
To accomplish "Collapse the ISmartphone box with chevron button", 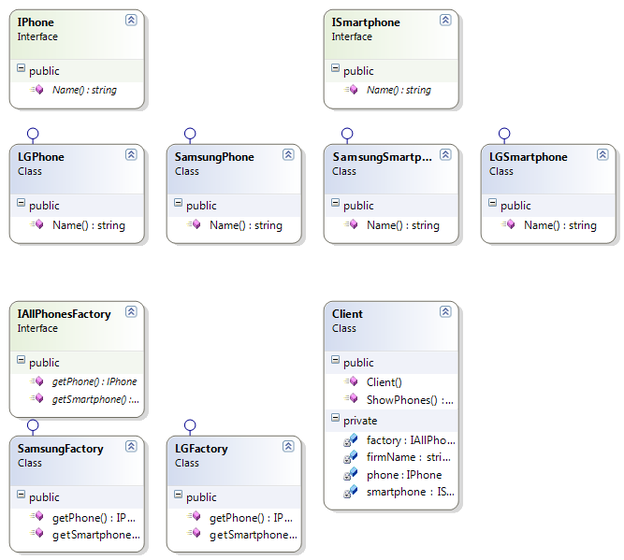I will (x=445, y=20).
